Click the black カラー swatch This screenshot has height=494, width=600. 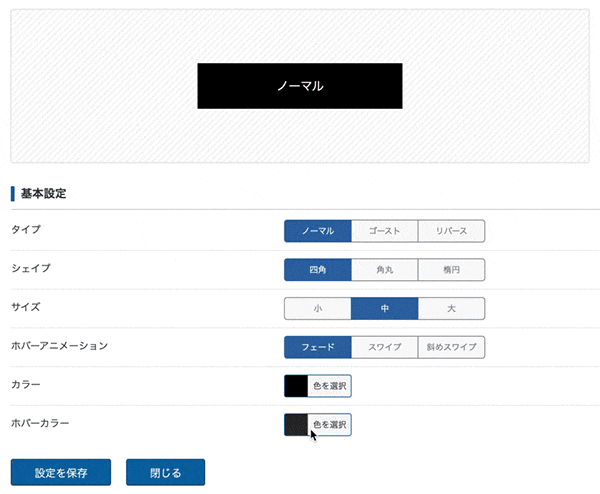coord(296,386)
